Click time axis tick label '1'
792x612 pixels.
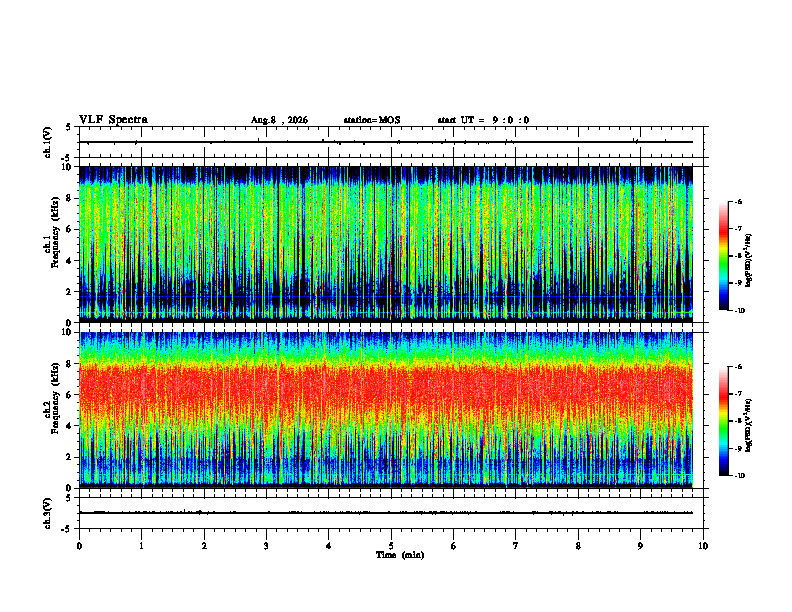coord(141,546)
